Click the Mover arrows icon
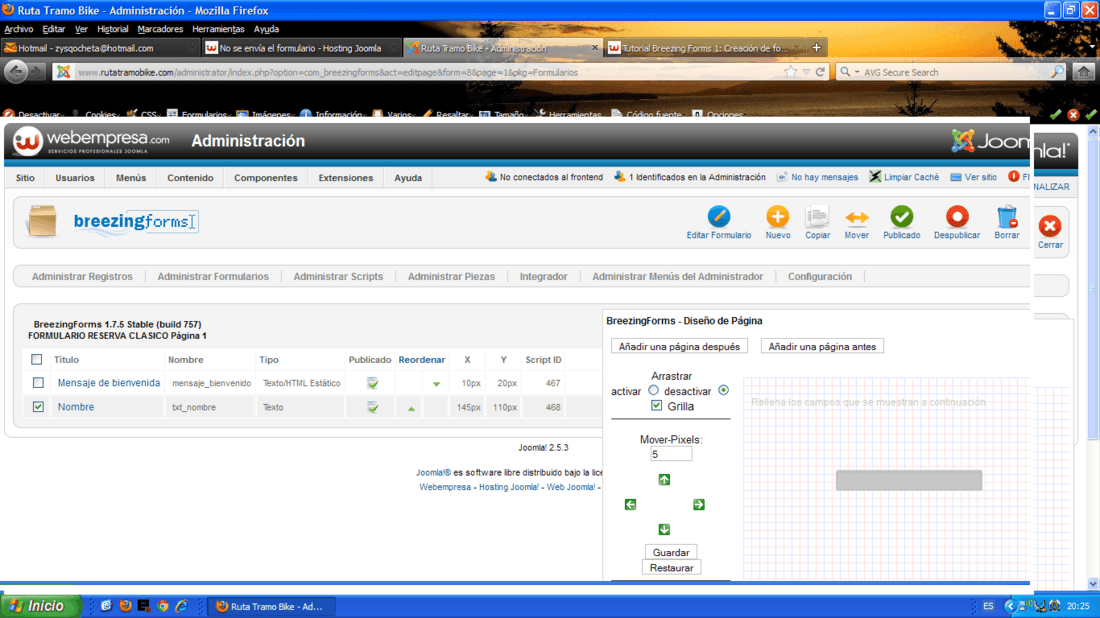The height and width of the screenshot is (618, 1100). click(857, 217)
